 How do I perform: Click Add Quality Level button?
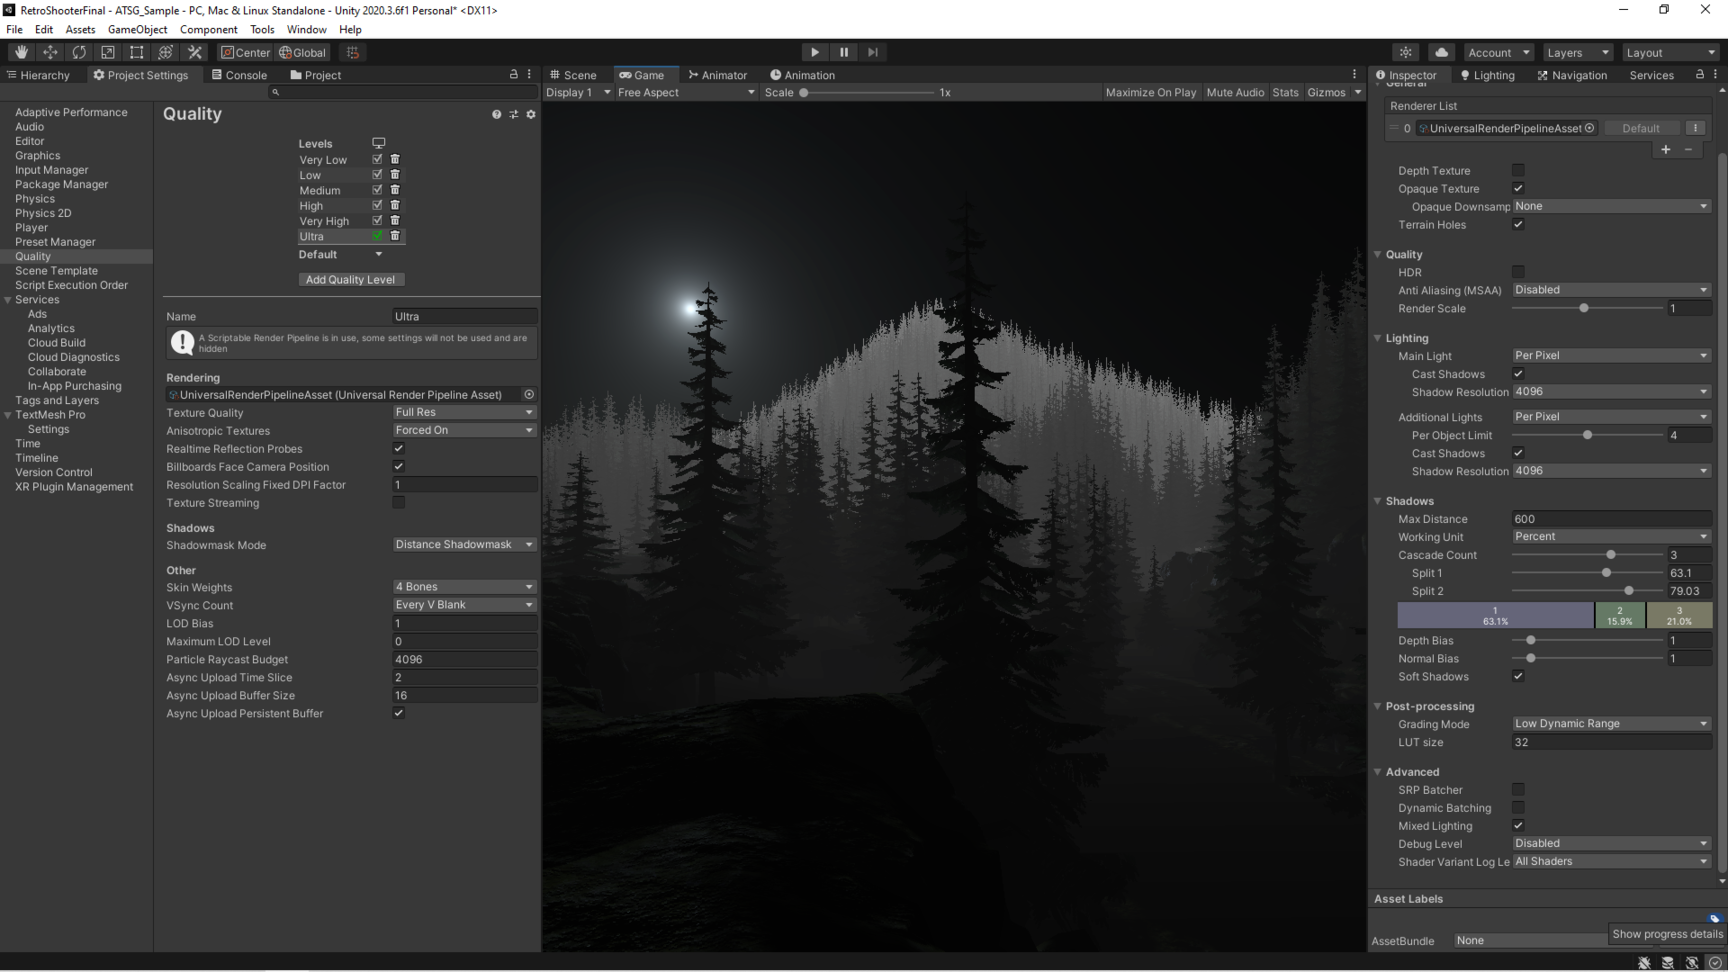351,280
